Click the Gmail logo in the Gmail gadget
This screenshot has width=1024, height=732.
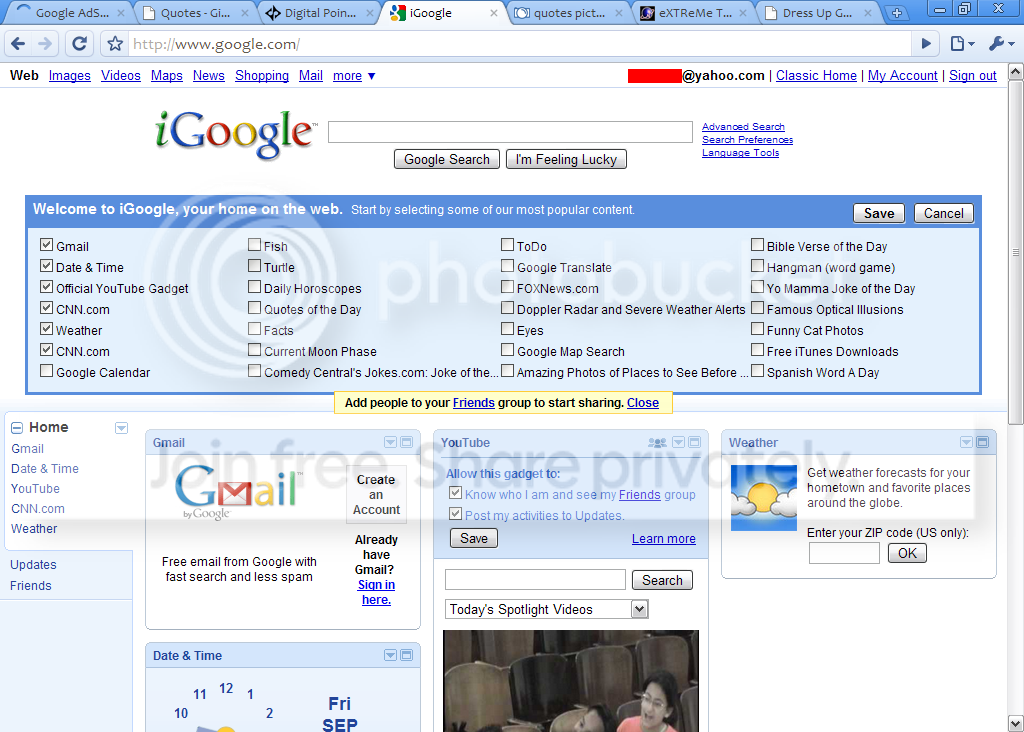pyautogui.click(x=239, y=492)
